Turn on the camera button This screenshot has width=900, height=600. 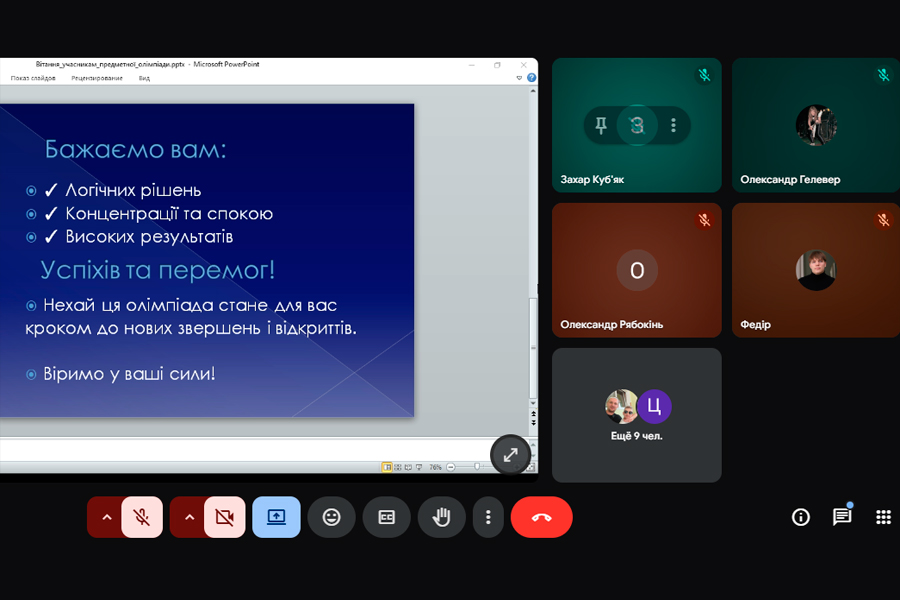point(224,517)
